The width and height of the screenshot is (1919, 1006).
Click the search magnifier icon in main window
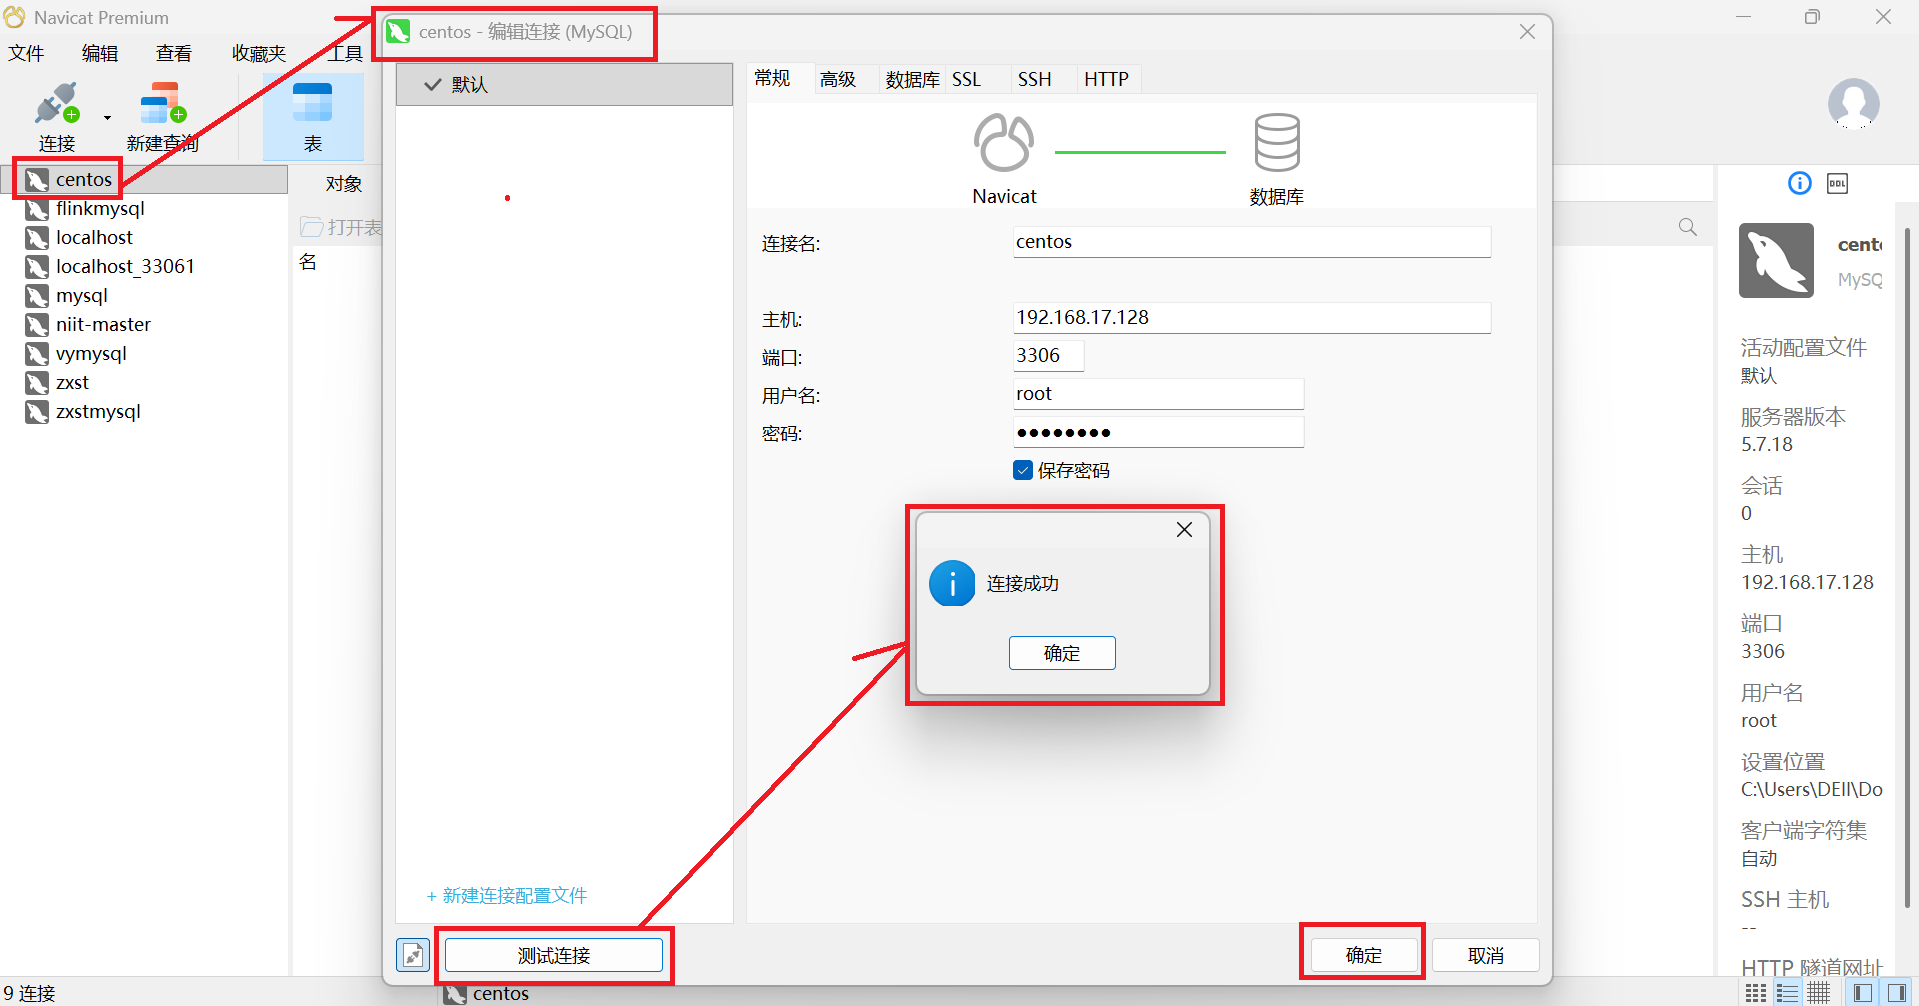[x=1688, y=227]
